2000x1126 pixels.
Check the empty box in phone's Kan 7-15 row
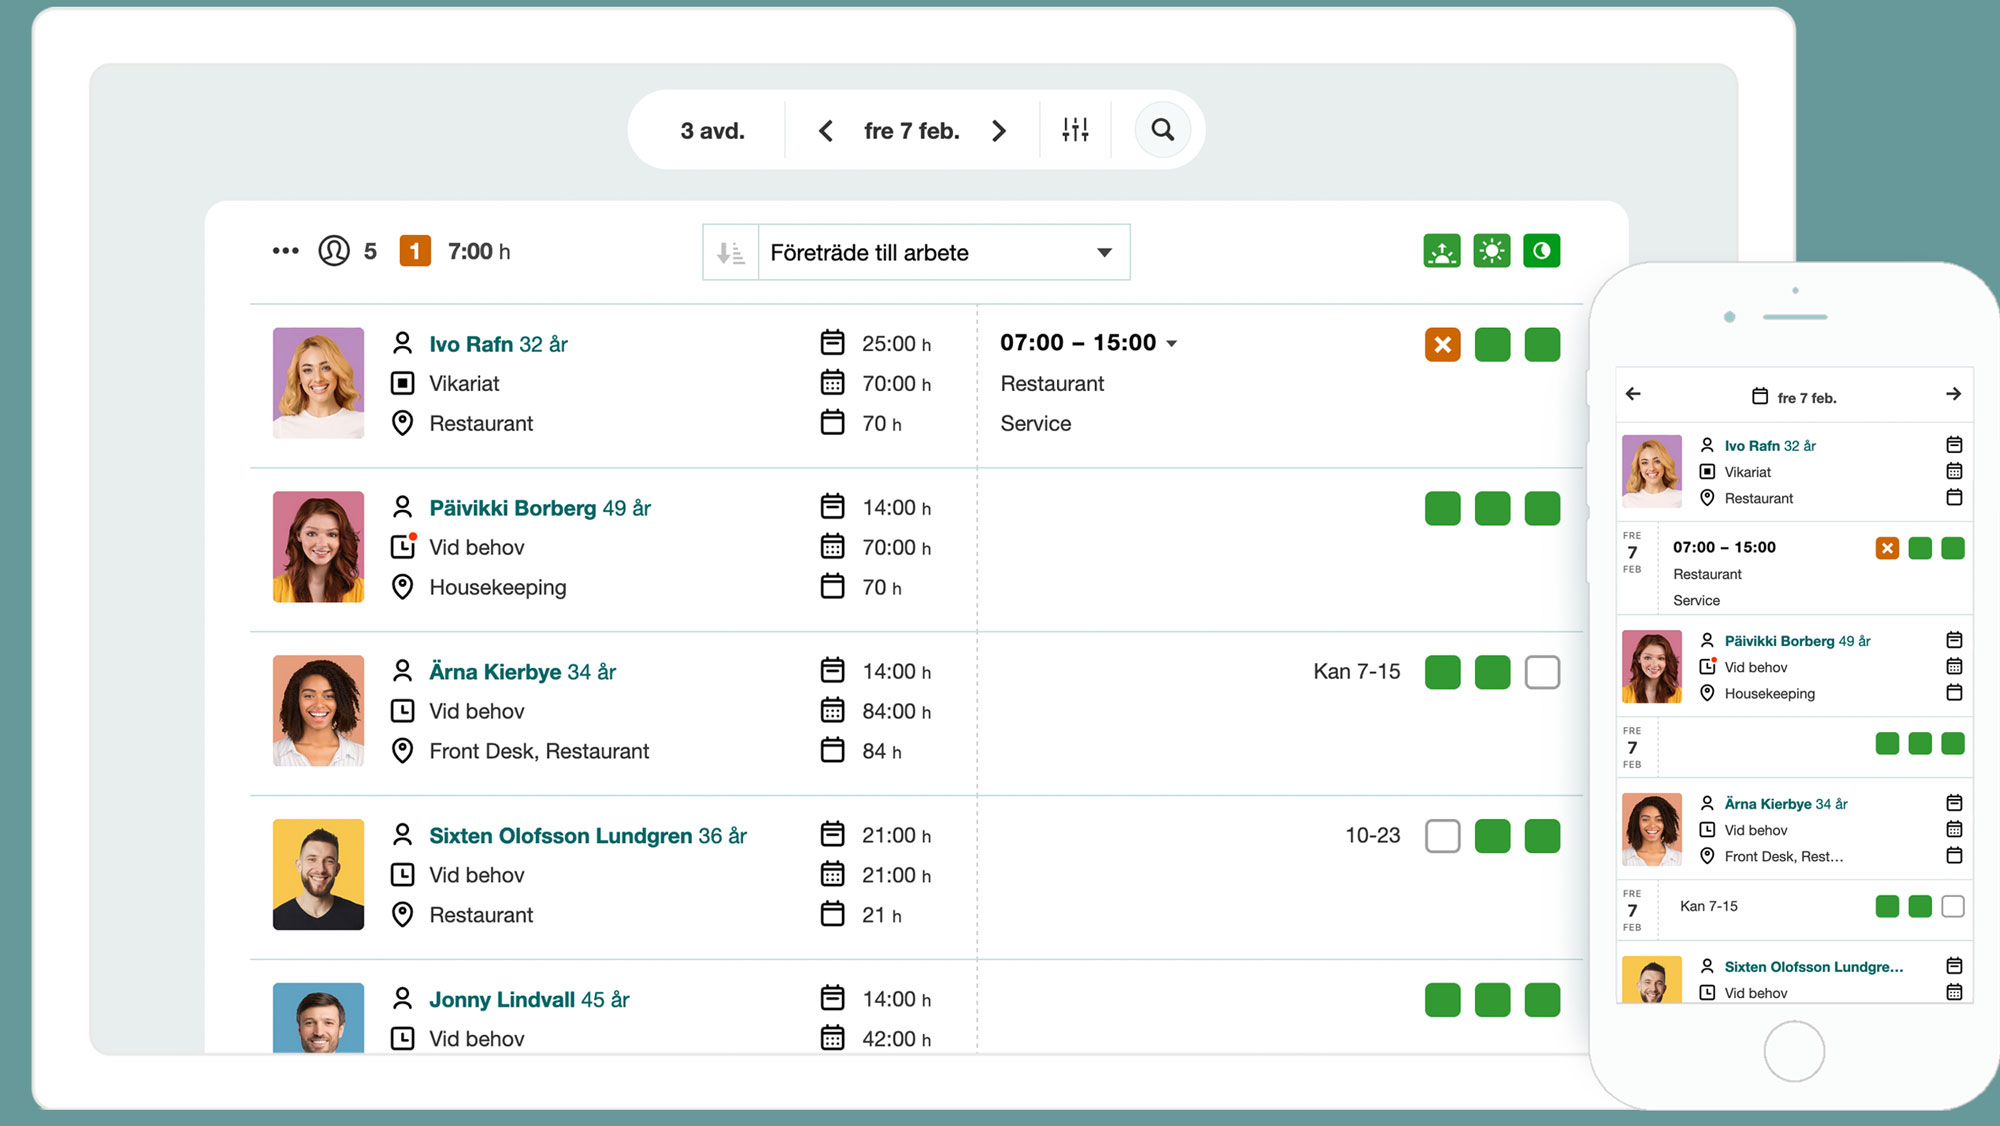click(1953, 906)
